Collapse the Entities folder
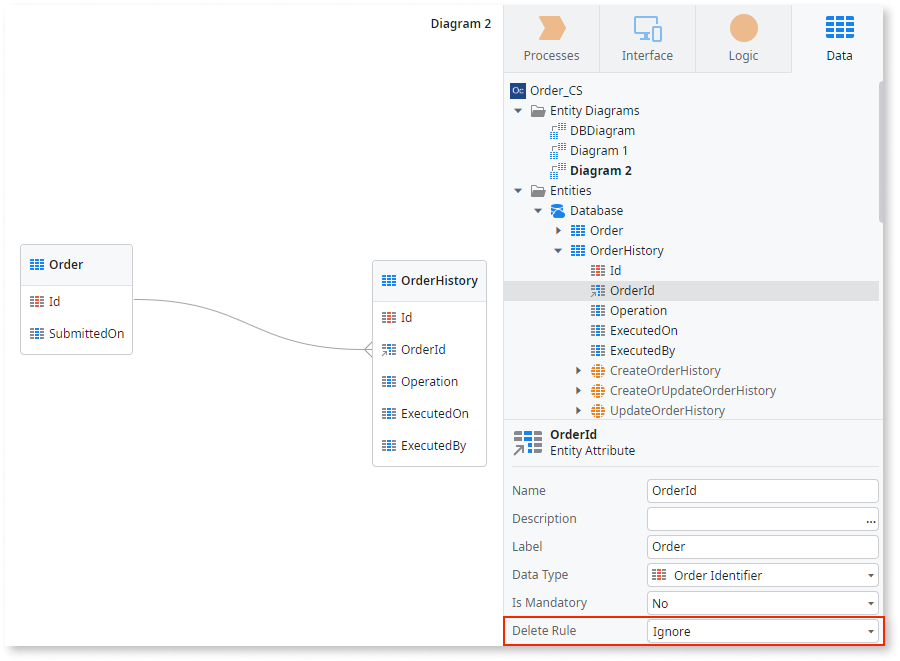The image size is (900, 661). tap(517, 190)
